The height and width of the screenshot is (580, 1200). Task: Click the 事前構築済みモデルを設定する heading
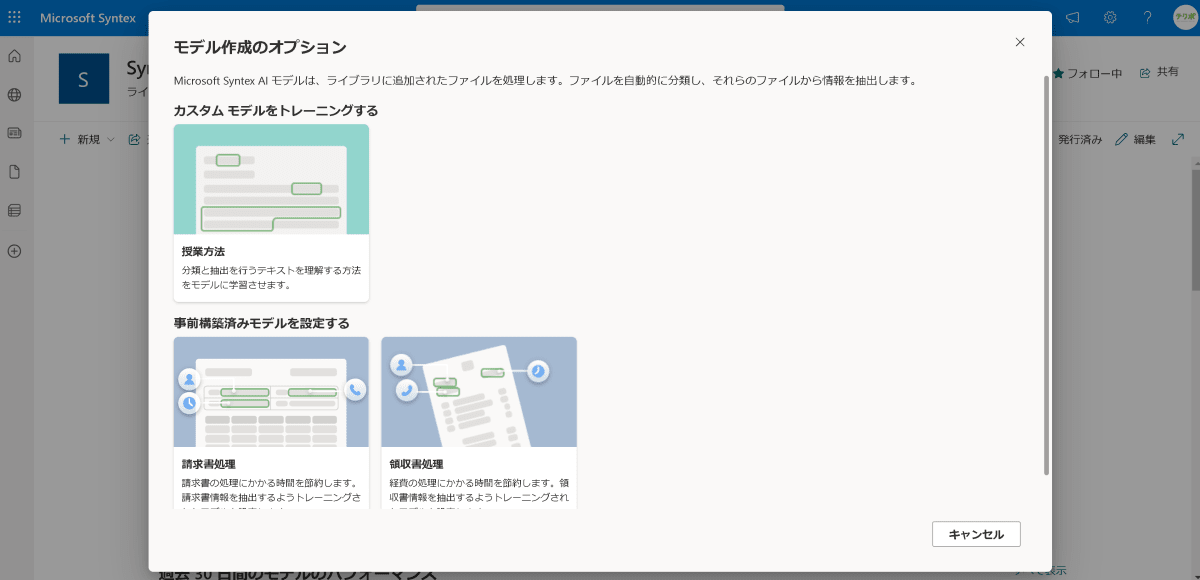262,323
